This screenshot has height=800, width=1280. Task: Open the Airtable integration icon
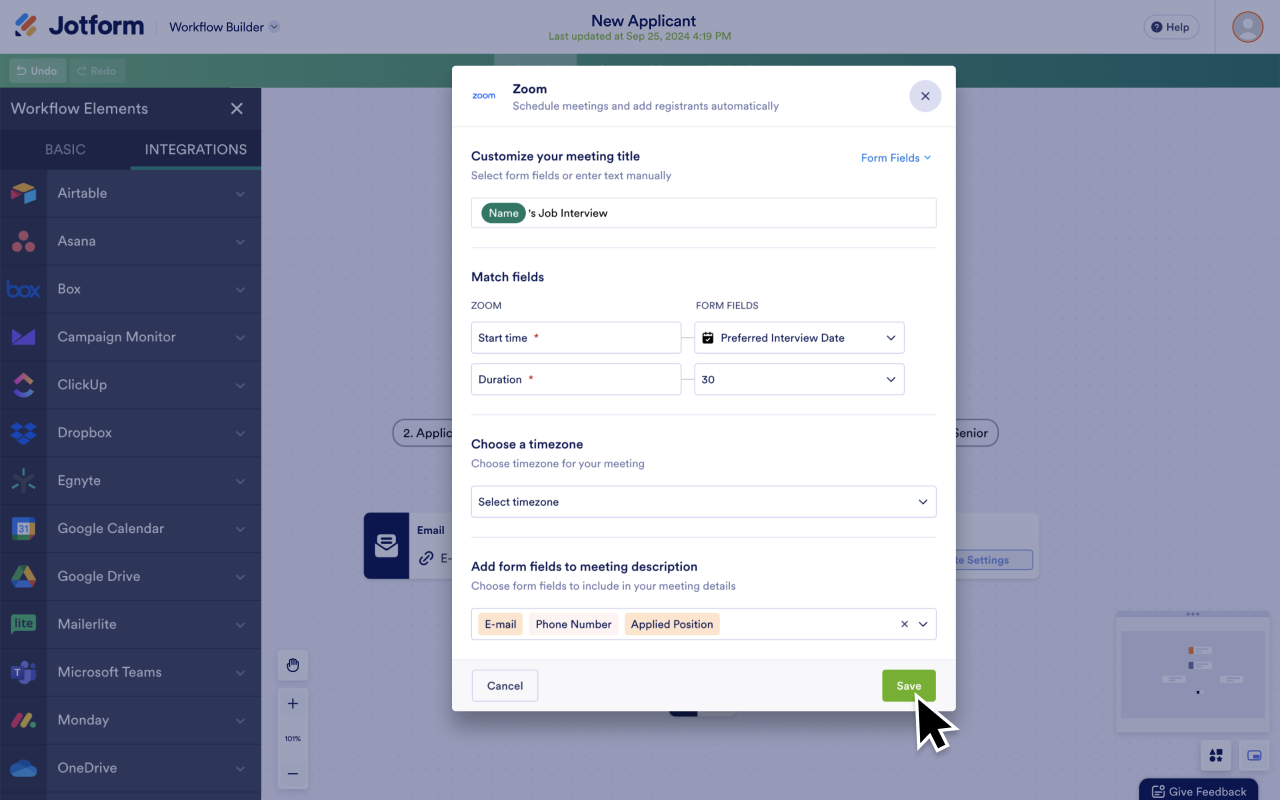pos(23,193)
